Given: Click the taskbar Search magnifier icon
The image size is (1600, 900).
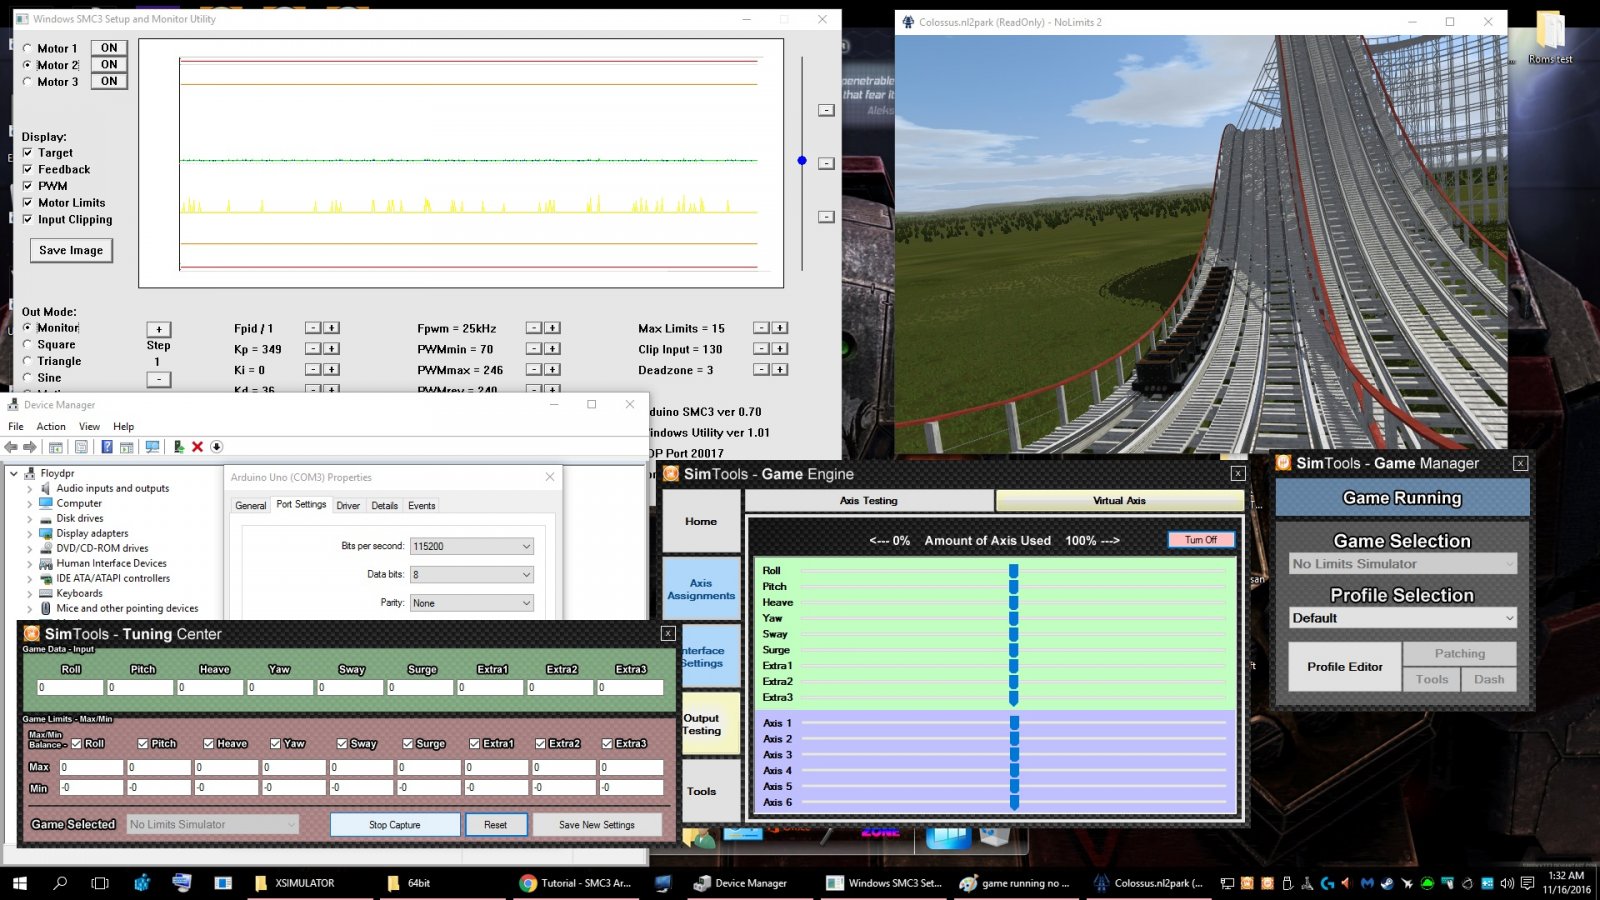Looking at the screenshot, I should tap(59, 883).
